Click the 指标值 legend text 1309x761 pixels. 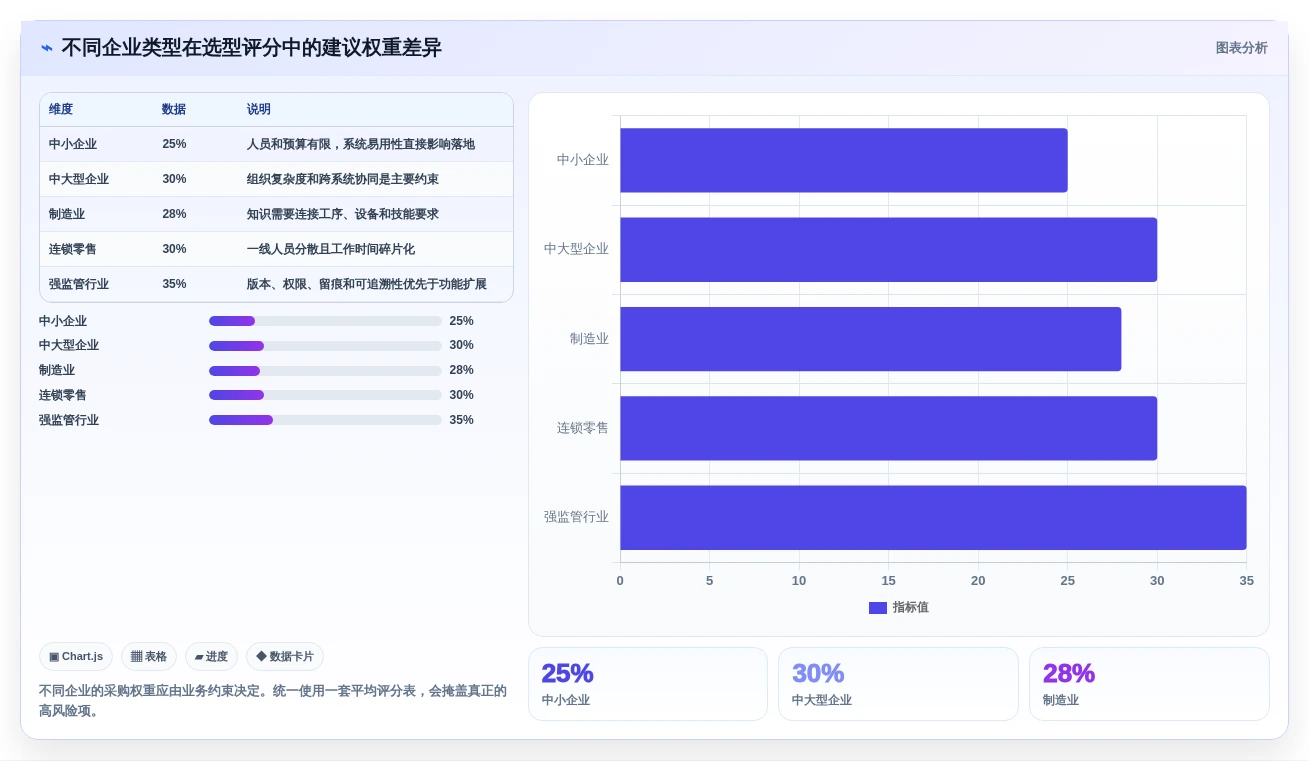coord(911,607)
